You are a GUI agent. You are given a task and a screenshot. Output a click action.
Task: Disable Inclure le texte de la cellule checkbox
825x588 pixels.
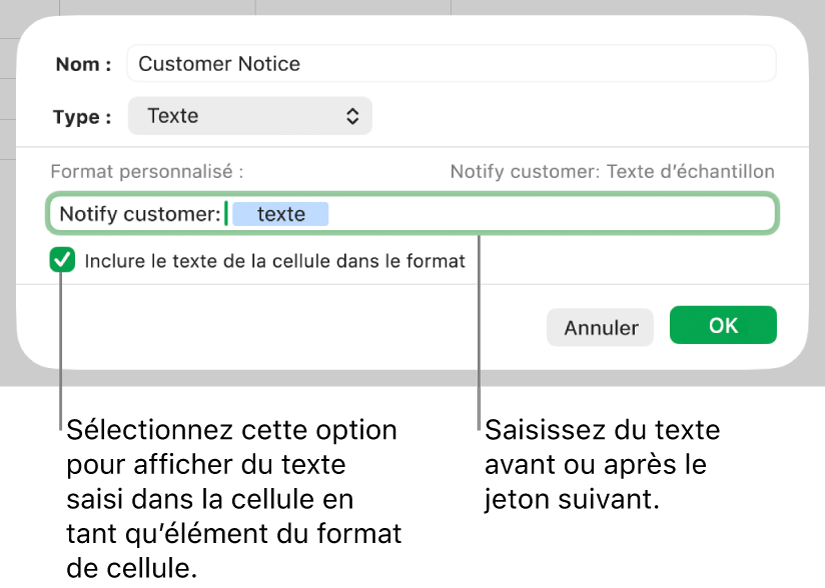tap(62, 261)
